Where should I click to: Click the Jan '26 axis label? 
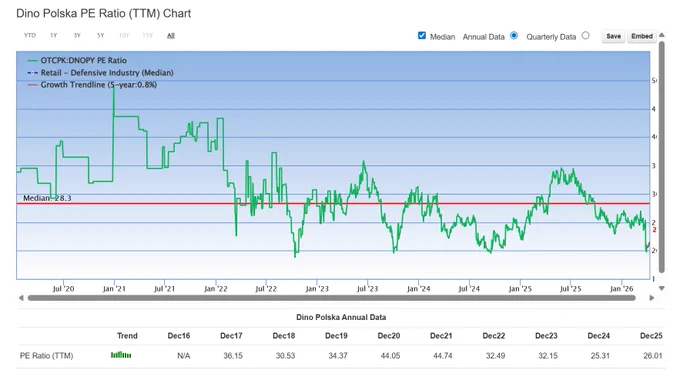(x=621, y=288)
